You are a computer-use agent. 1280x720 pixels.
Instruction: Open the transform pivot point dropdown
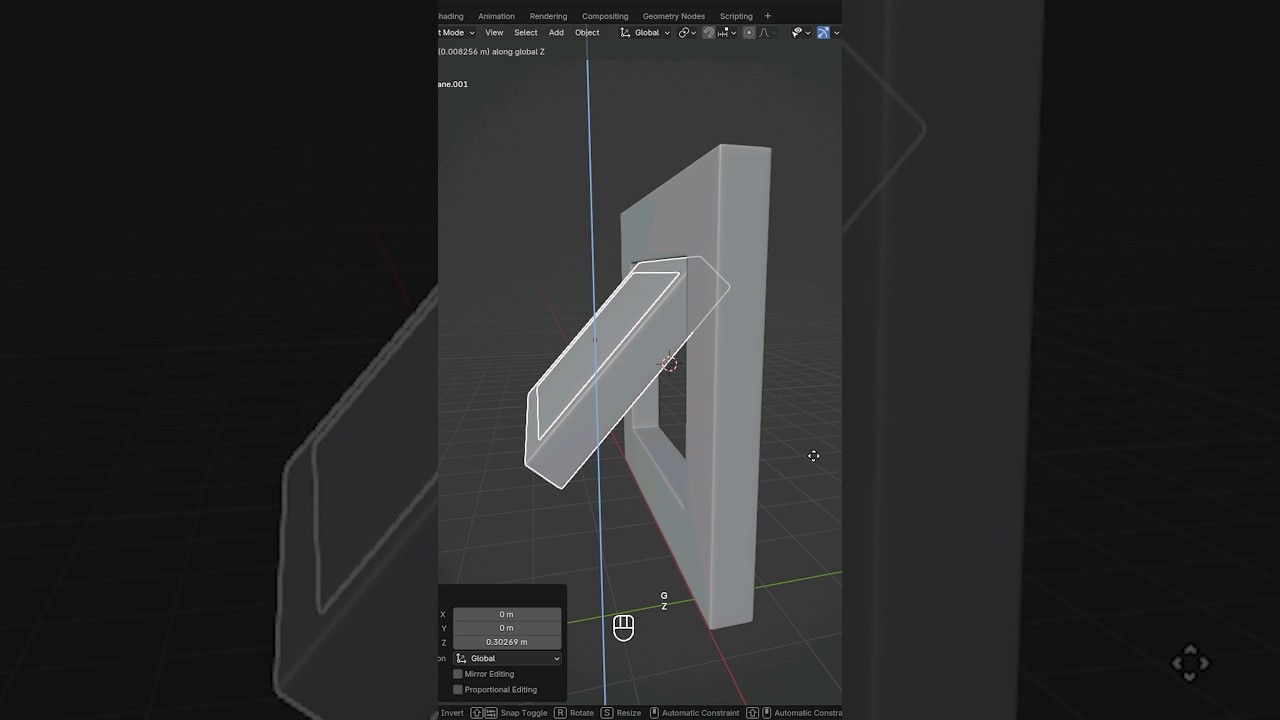click(x=687, y=32)
